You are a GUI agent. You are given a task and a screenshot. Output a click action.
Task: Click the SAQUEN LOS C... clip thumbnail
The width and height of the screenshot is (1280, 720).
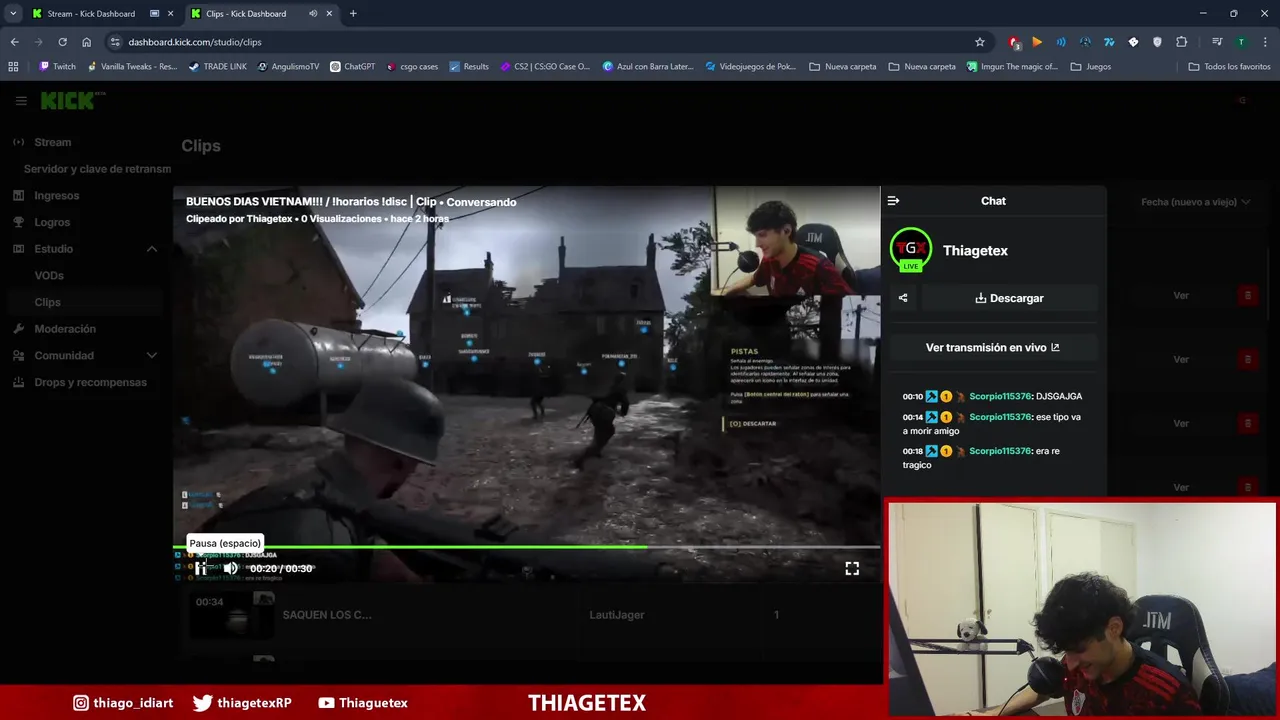[x=231, y=615]
